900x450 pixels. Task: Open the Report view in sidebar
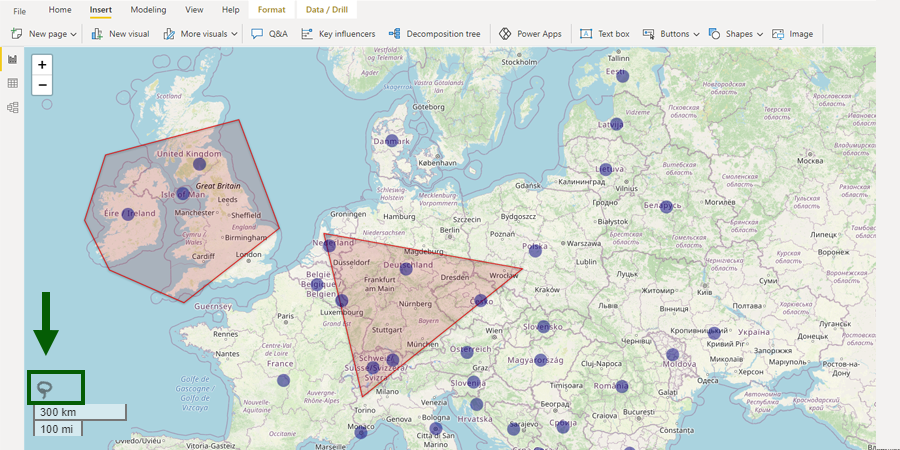[x=13, y=59]
